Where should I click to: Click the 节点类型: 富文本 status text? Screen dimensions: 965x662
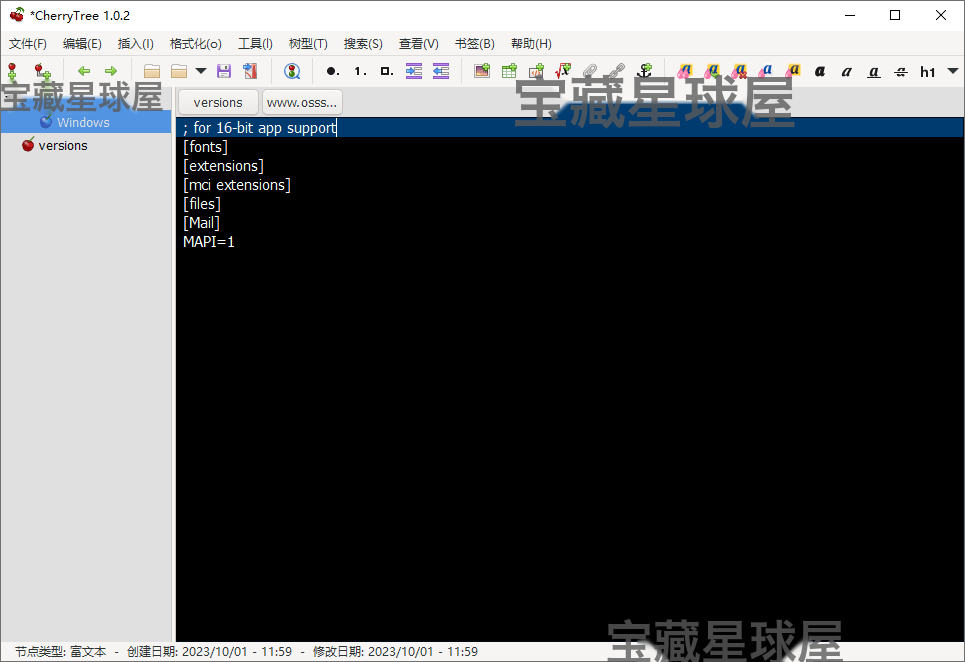[x=60, y=652]
